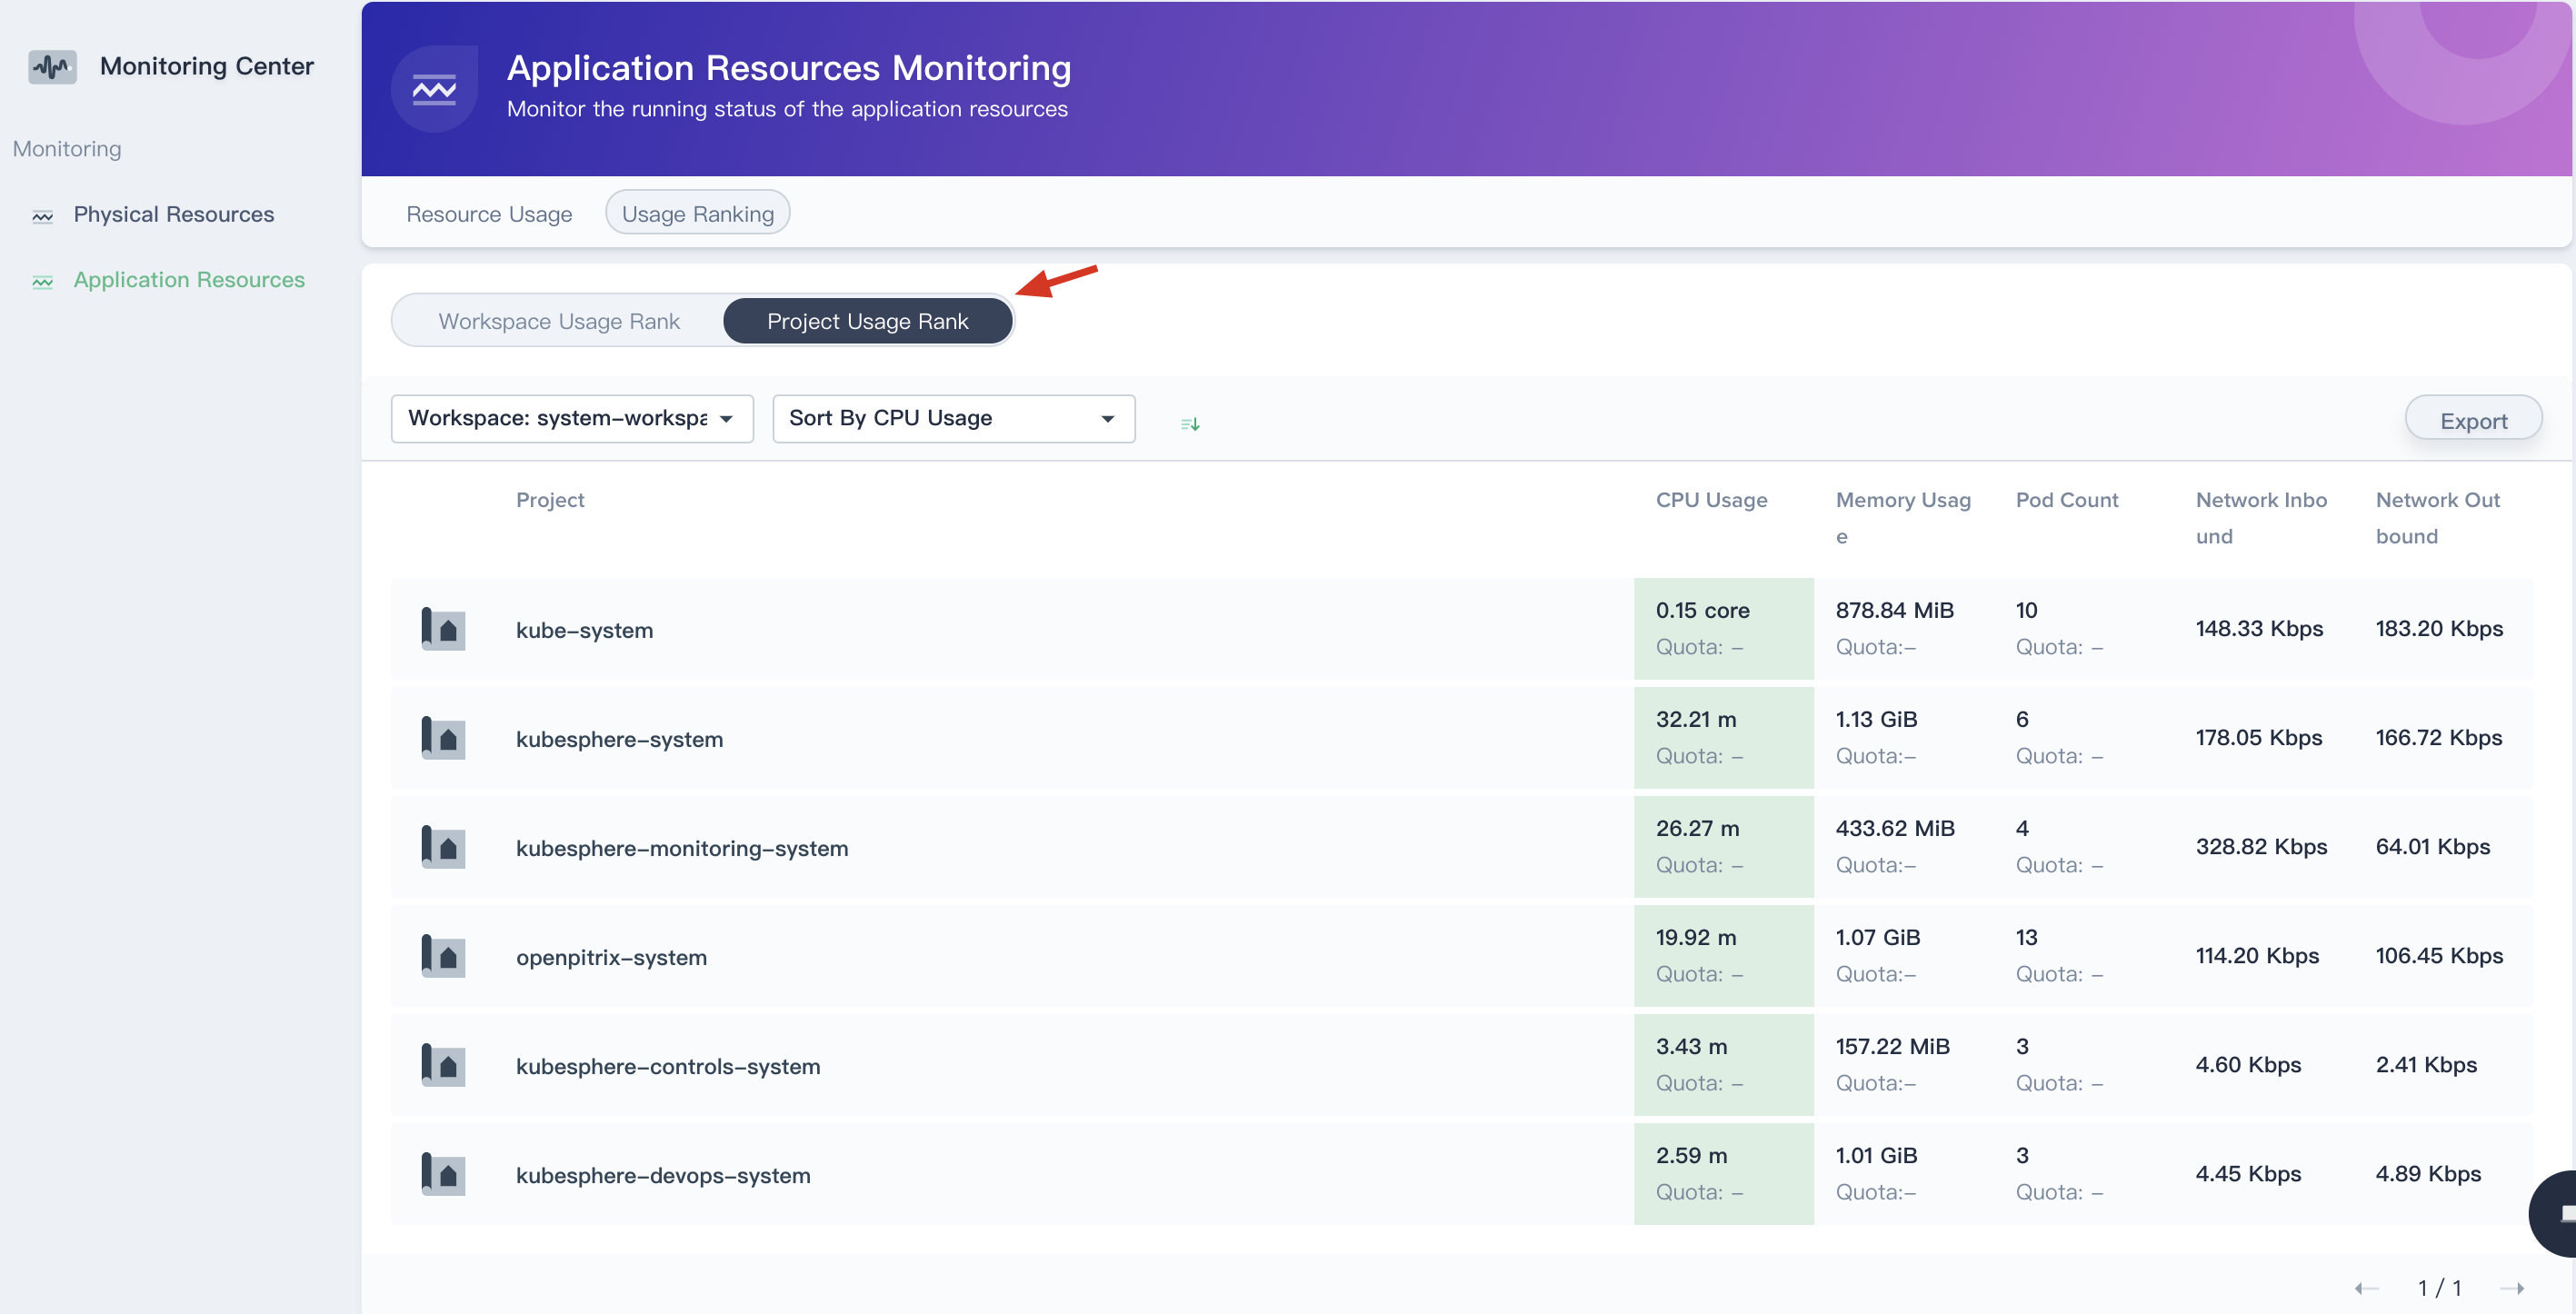2576x1314 pixels.
Task: Open Application Resources in sidebar
Action: click(189, 280)
